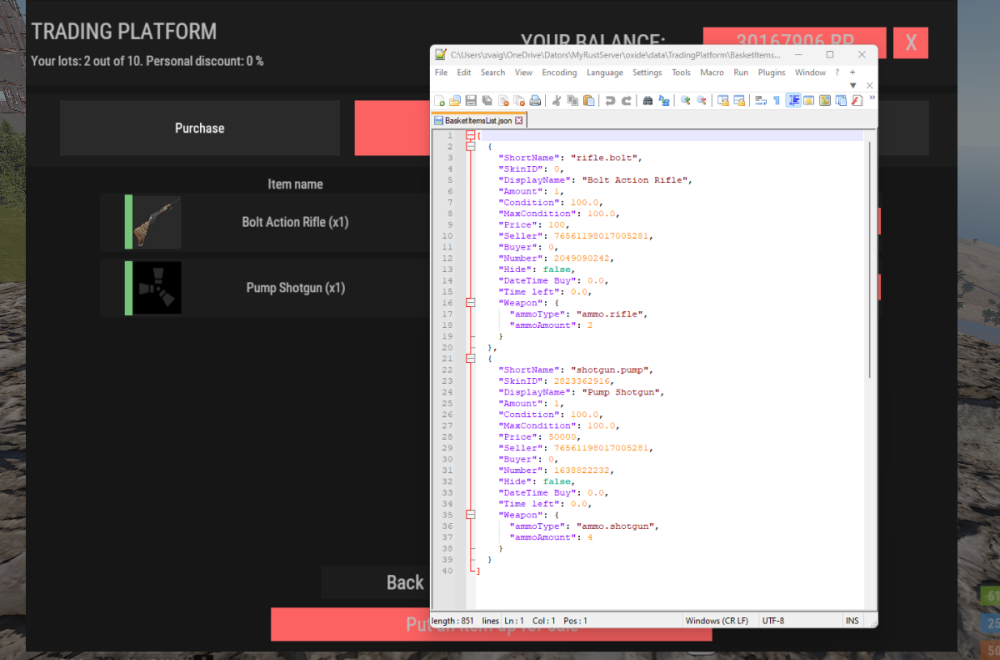Click the Undo arrow icon
The image size is (1000, 660).
click(609, 100)
